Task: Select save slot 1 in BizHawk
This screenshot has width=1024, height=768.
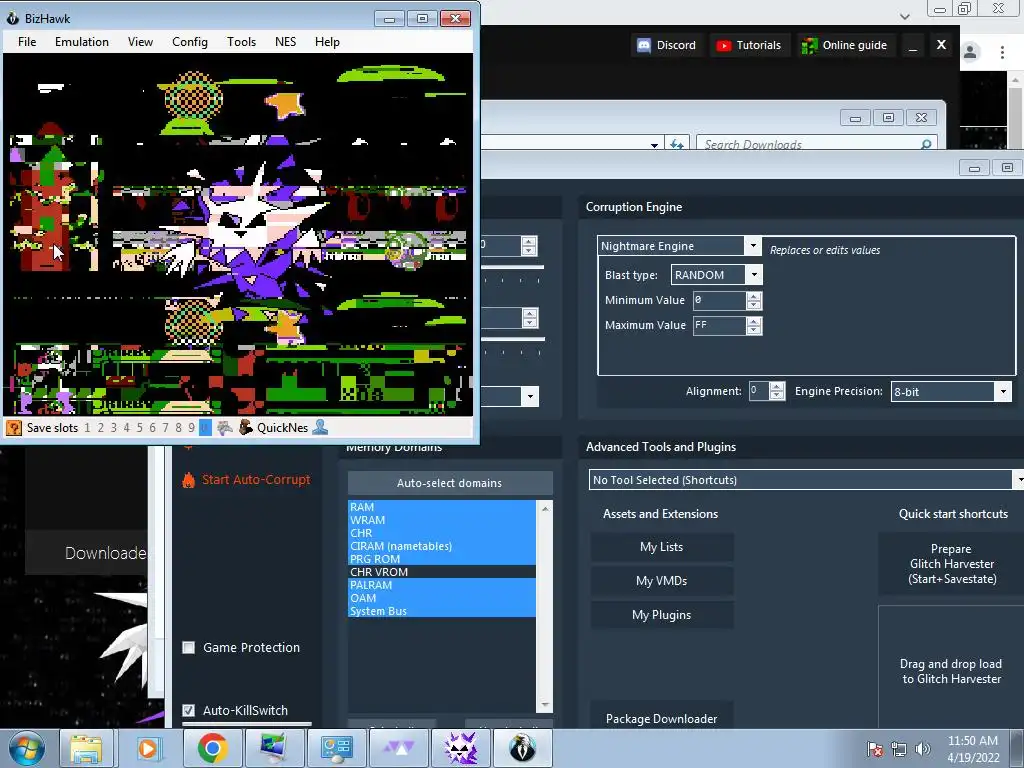Action: [88, 428]
